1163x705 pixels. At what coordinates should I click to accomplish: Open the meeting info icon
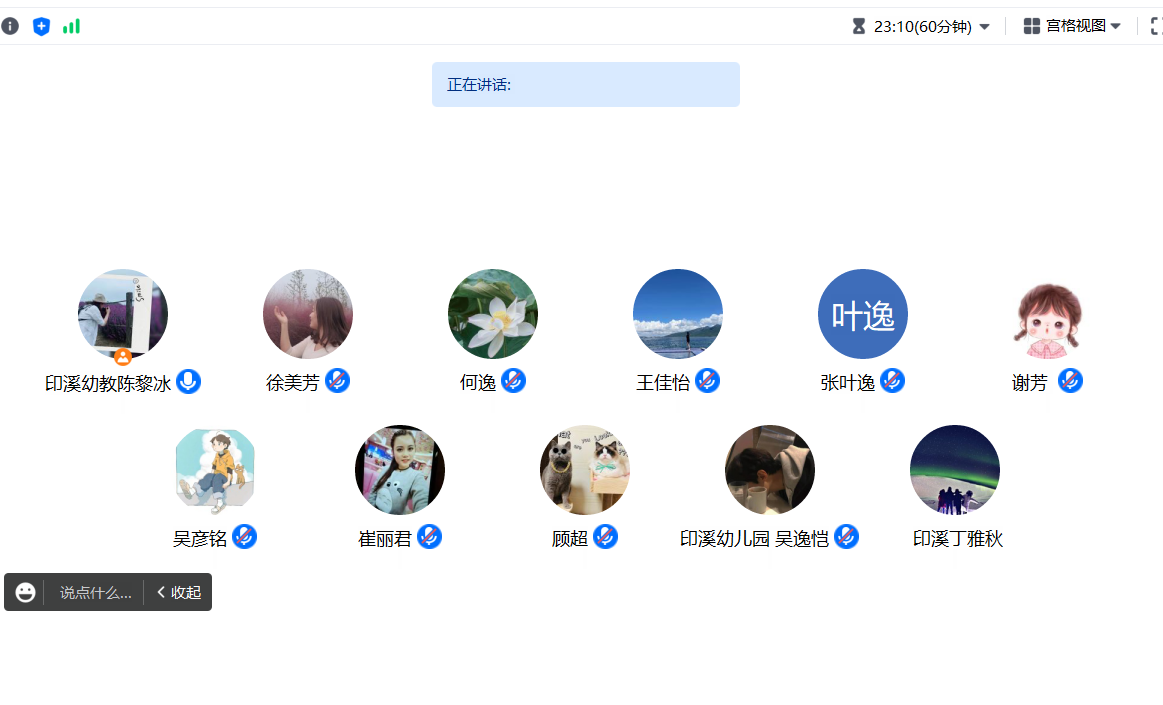(x=10, y=27)
